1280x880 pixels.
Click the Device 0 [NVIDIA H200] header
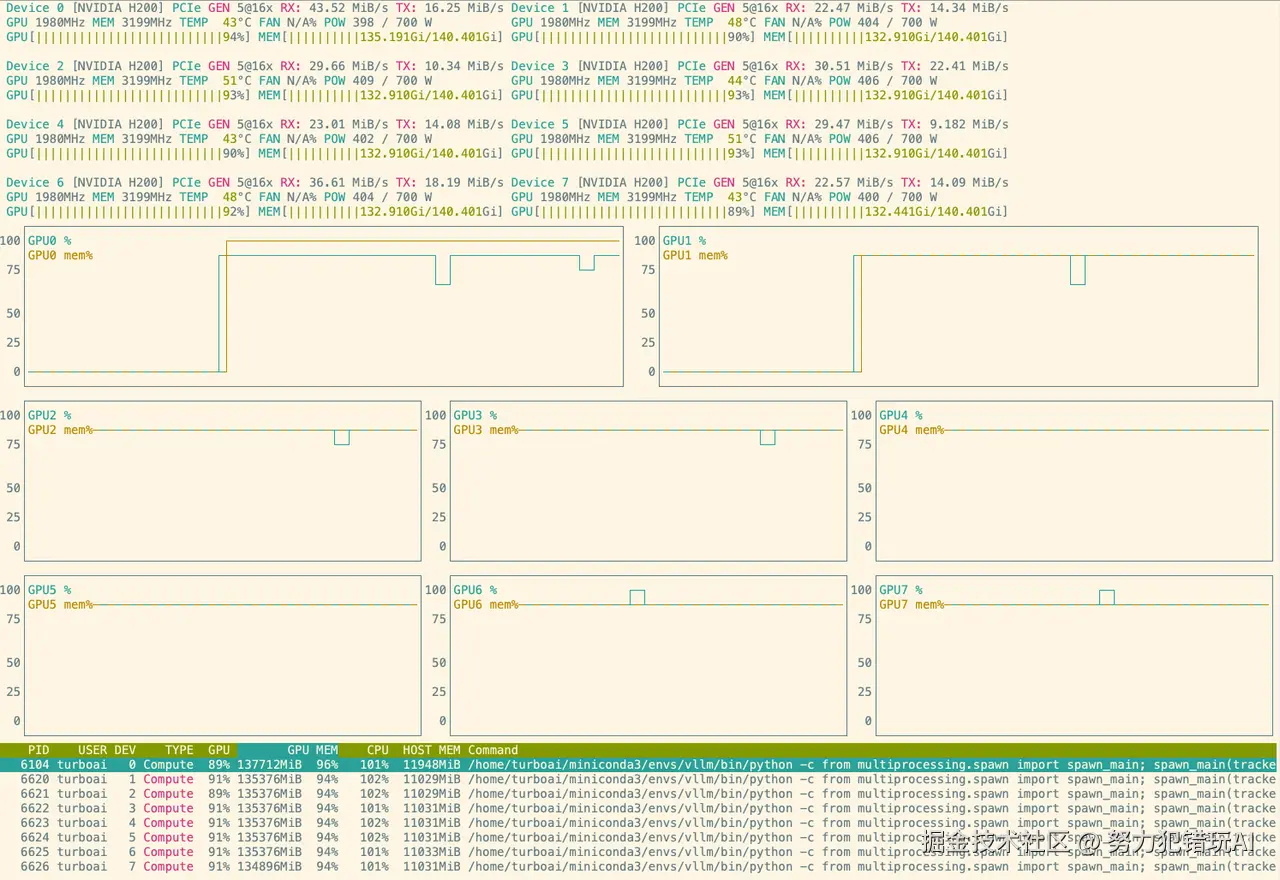pos(85,8)
